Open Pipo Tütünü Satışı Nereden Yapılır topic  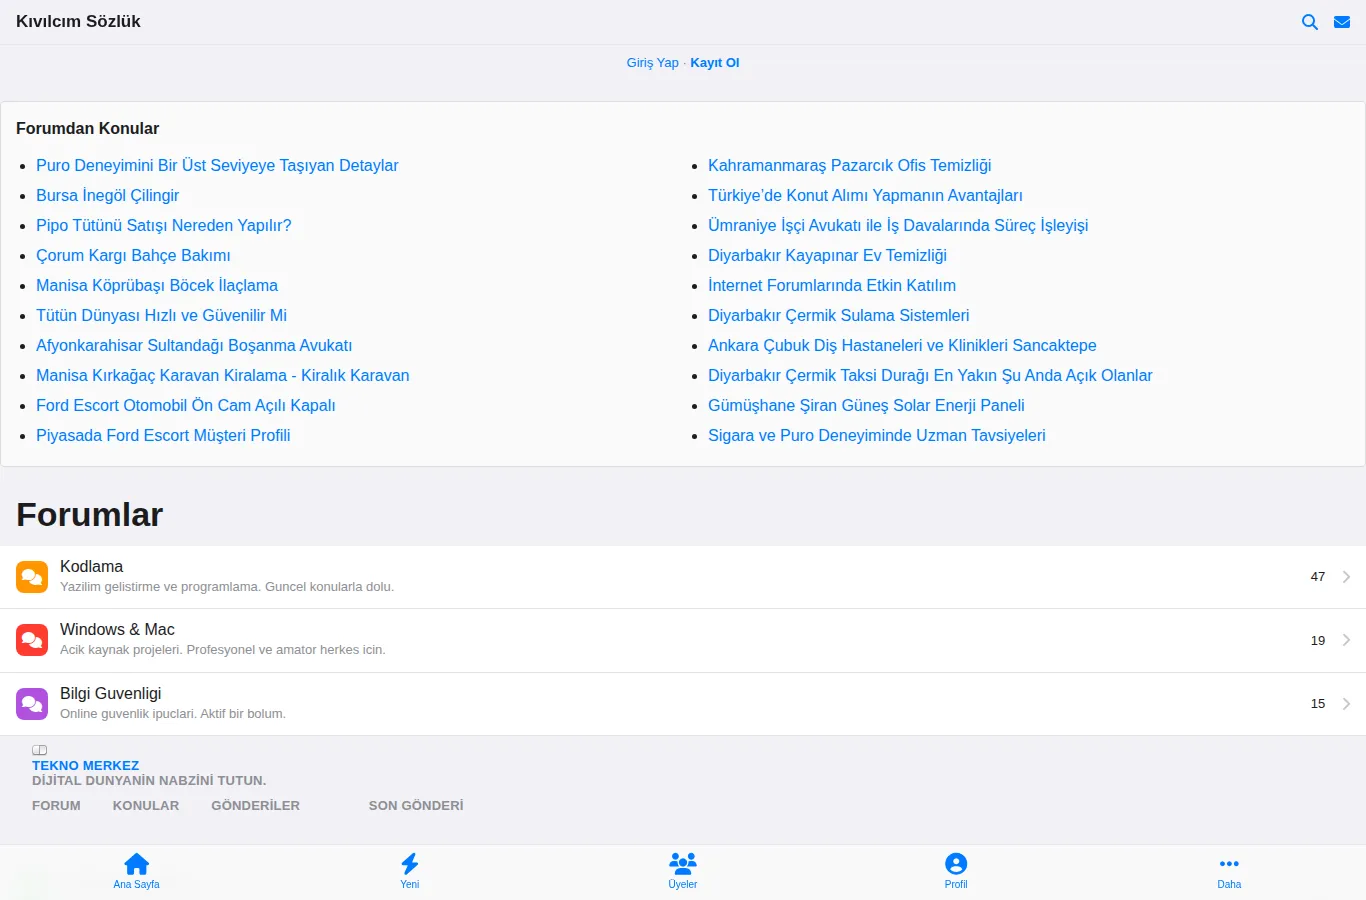pos(164,225)
